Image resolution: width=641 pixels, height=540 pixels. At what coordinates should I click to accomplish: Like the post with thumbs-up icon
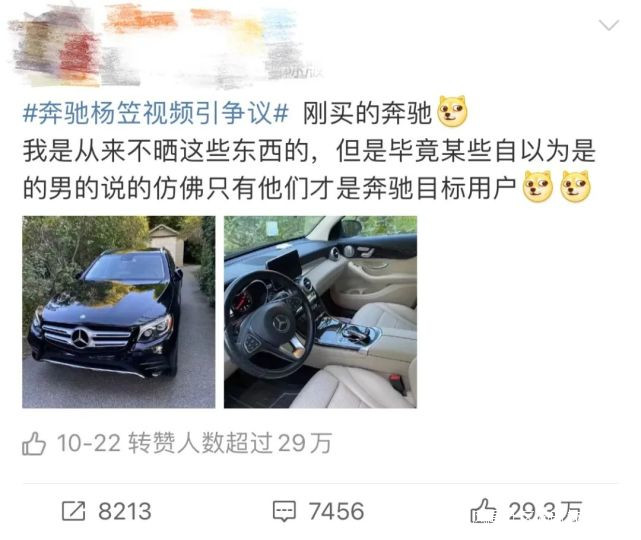click(483, 511)
